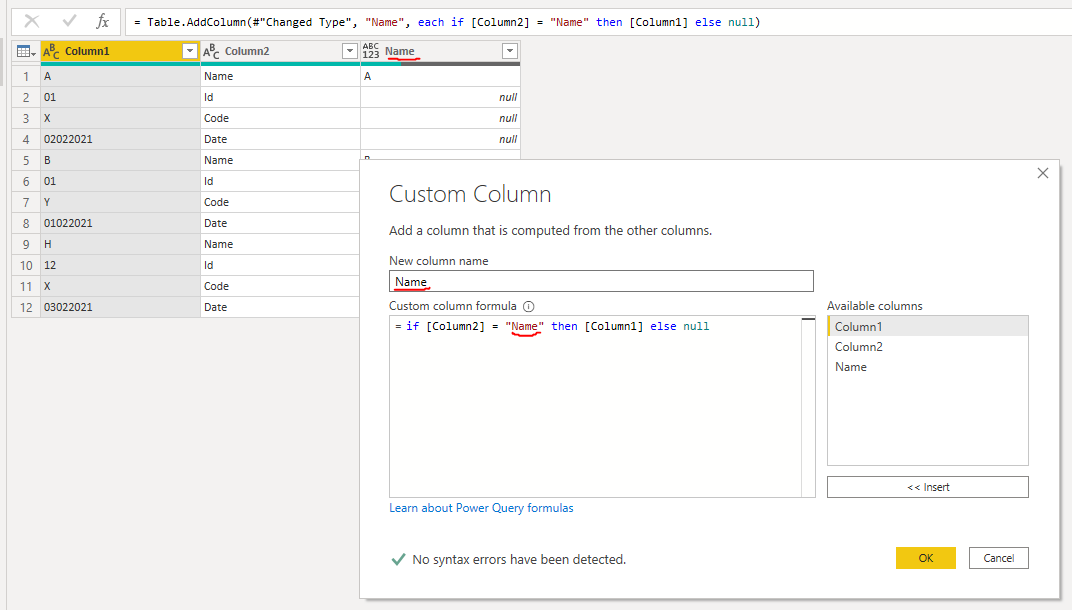
Task: Select row number 12
Action: tap(26, 307)
